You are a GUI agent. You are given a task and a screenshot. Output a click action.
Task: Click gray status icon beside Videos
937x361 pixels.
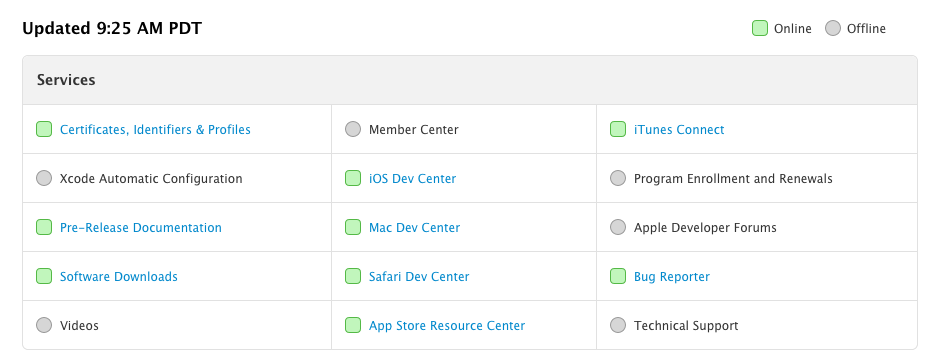pos(44,325)
